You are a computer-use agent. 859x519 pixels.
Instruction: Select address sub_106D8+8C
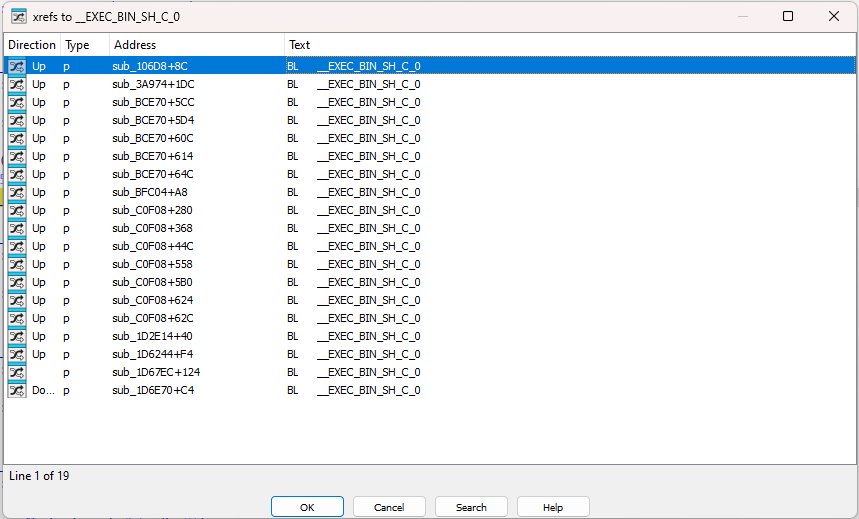click(150, 66)
